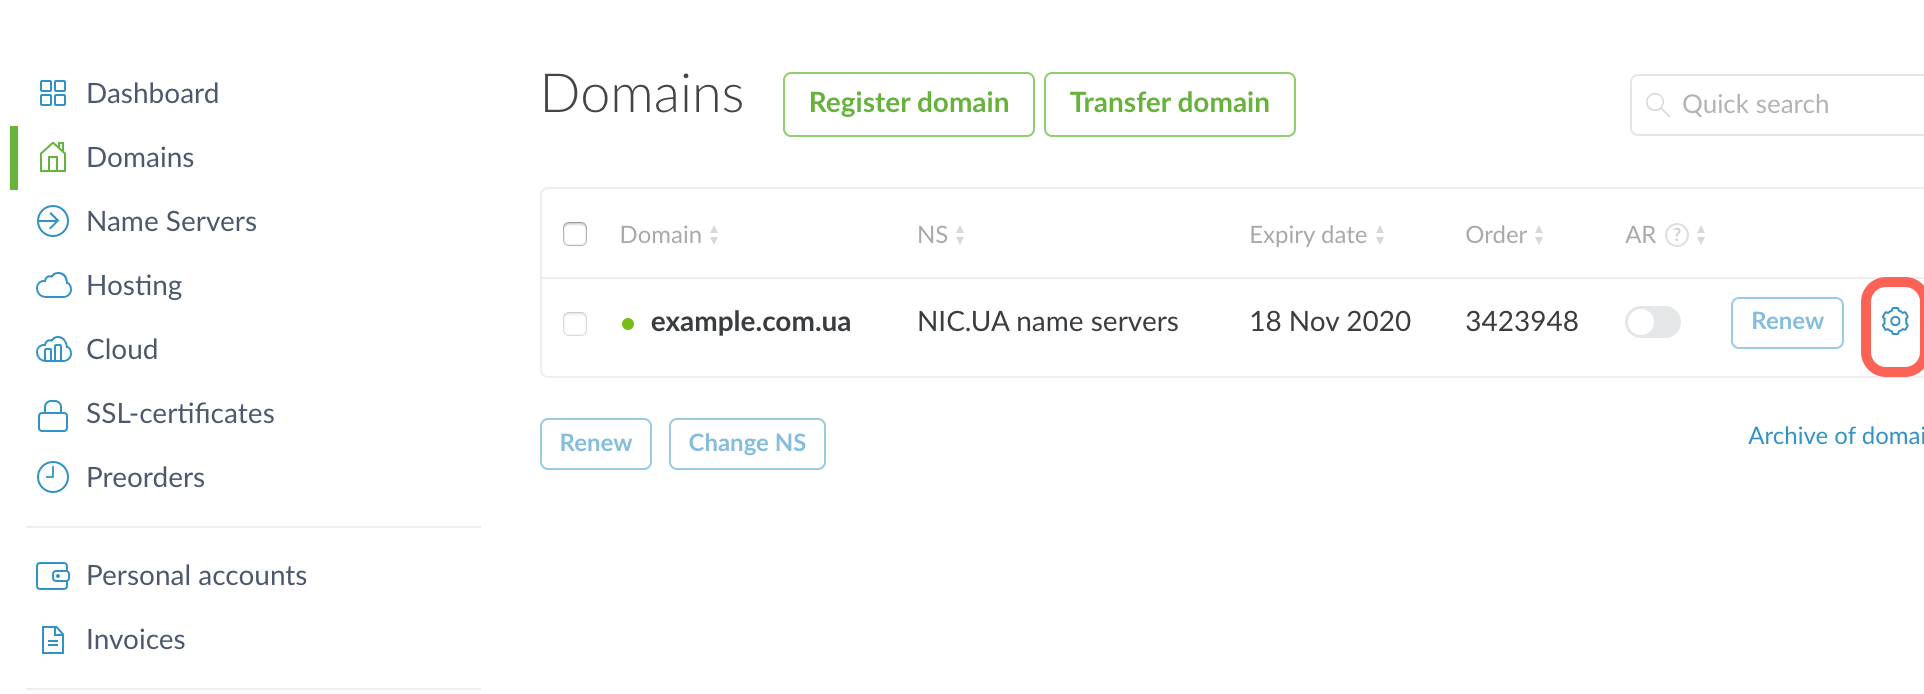Screen dimensions: 1924x694
Task: Click the Change NS button
Action: (747, 444)
